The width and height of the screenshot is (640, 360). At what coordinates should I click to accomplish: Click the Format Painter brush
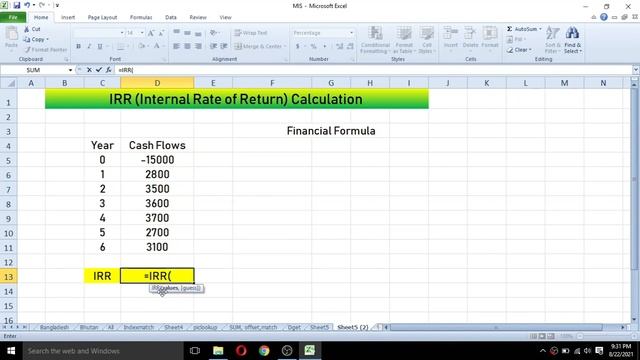click(x=45, y=50)
